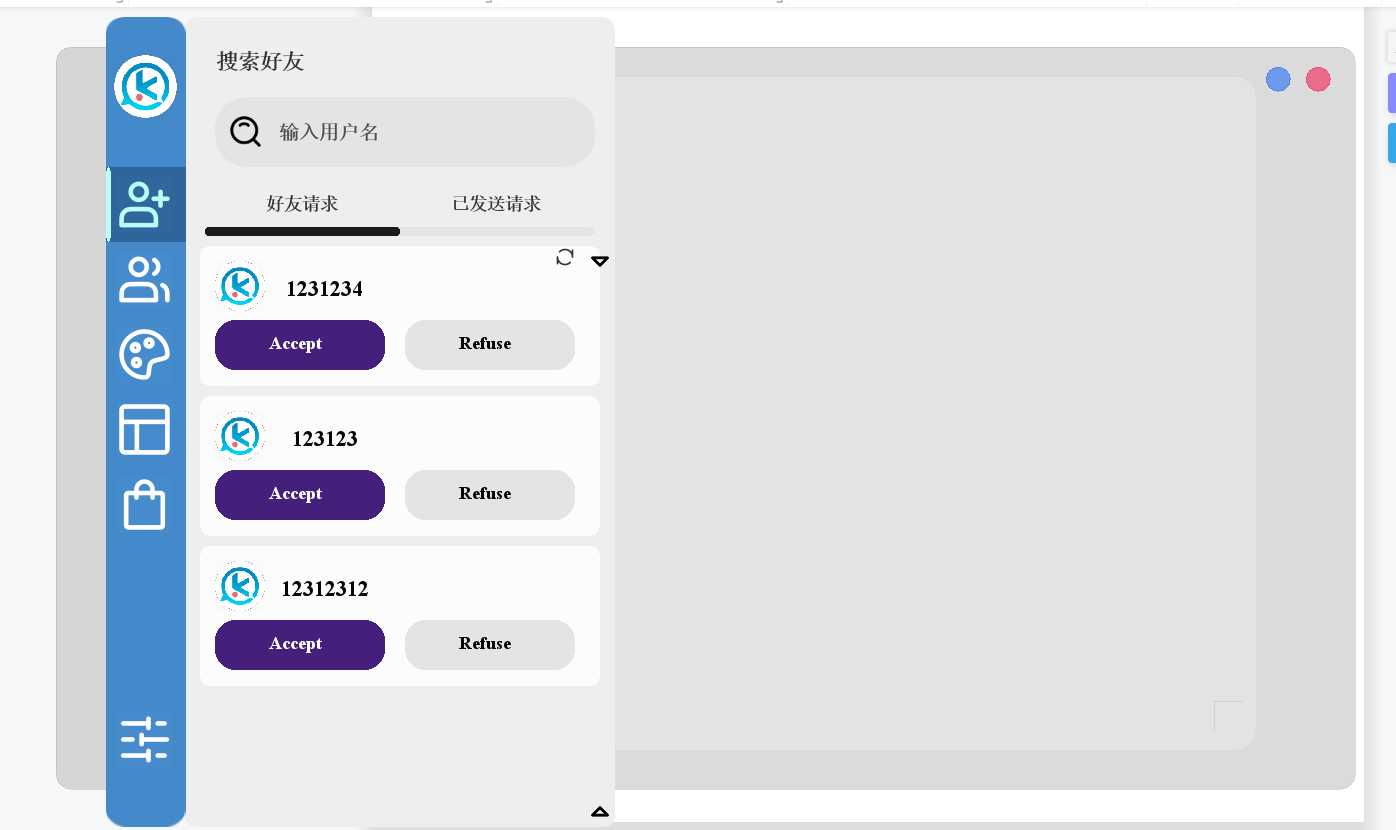Switch to the 已发送请求 tab
1396x830 pixels.
pyautogui.click(x=497, y=204)
